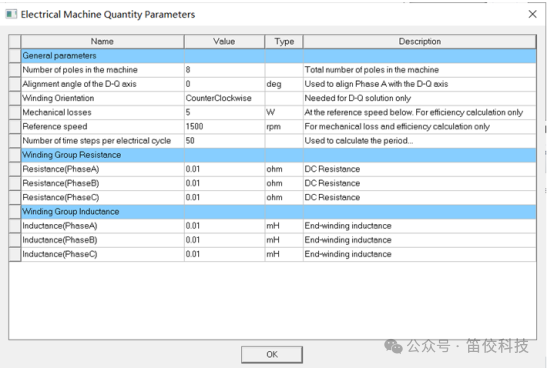Image resolution: width=547 pixels, height=368 pixels.
Task: Click 'Total number of poles in the machine' description
Action: 372,70
